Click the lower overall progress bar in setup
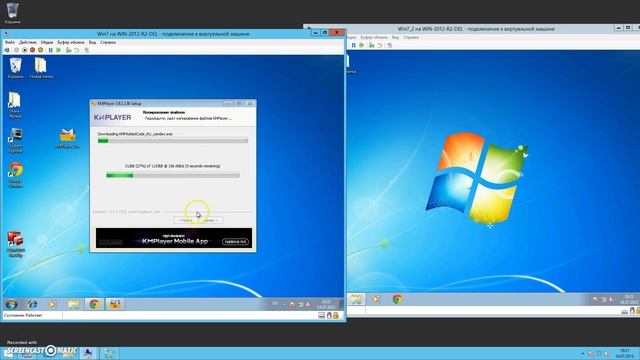The image size is (640, 360). [173, 175]
